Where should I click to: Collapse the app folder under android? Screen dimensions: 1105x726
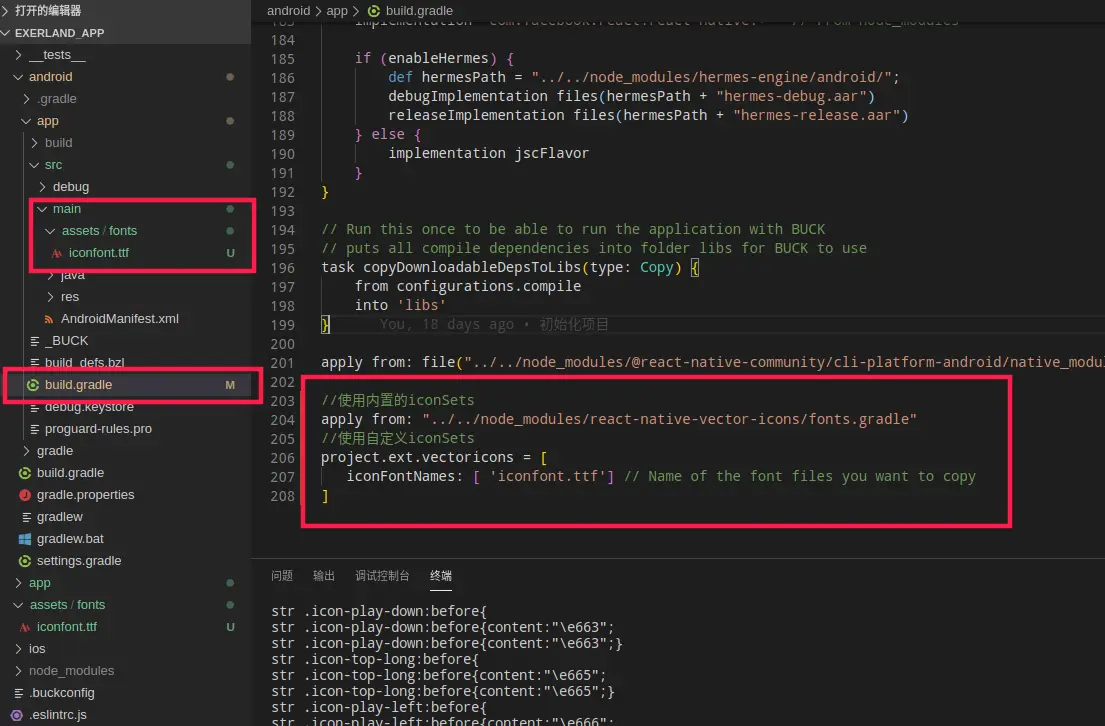(47, 121)
